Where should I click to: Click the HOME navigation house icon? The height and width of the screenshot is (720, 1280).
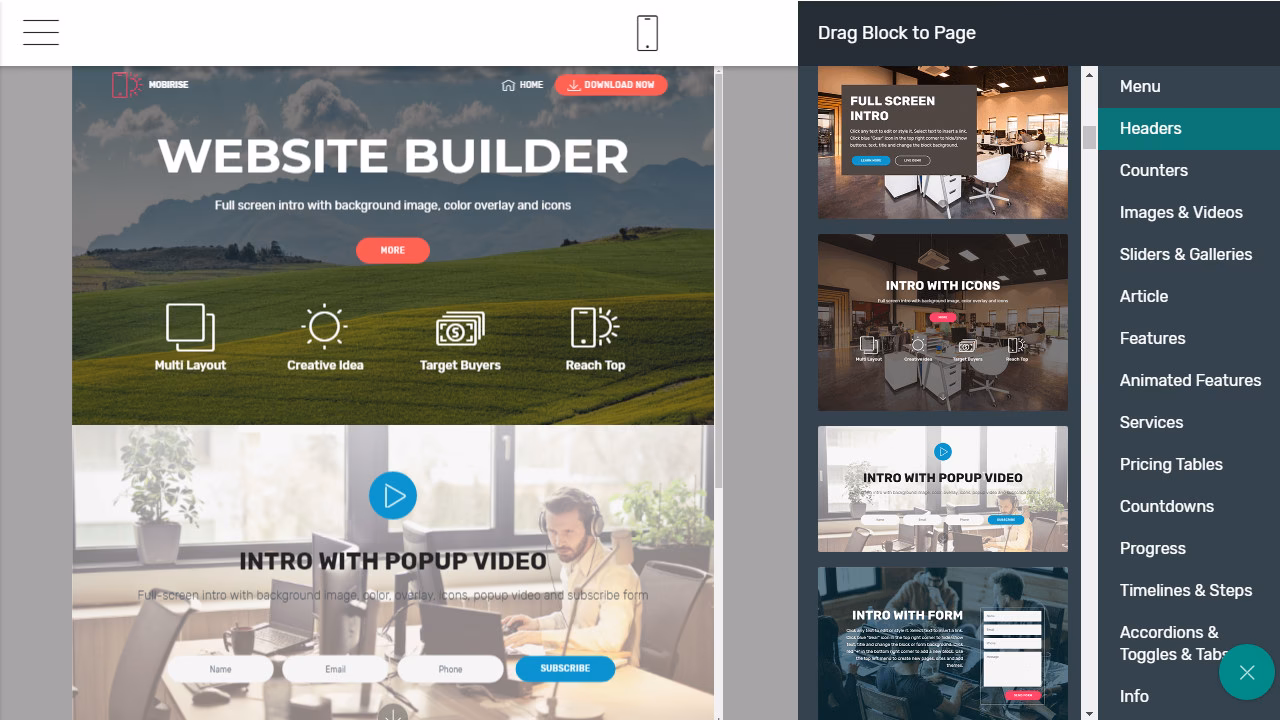(508, 85)
